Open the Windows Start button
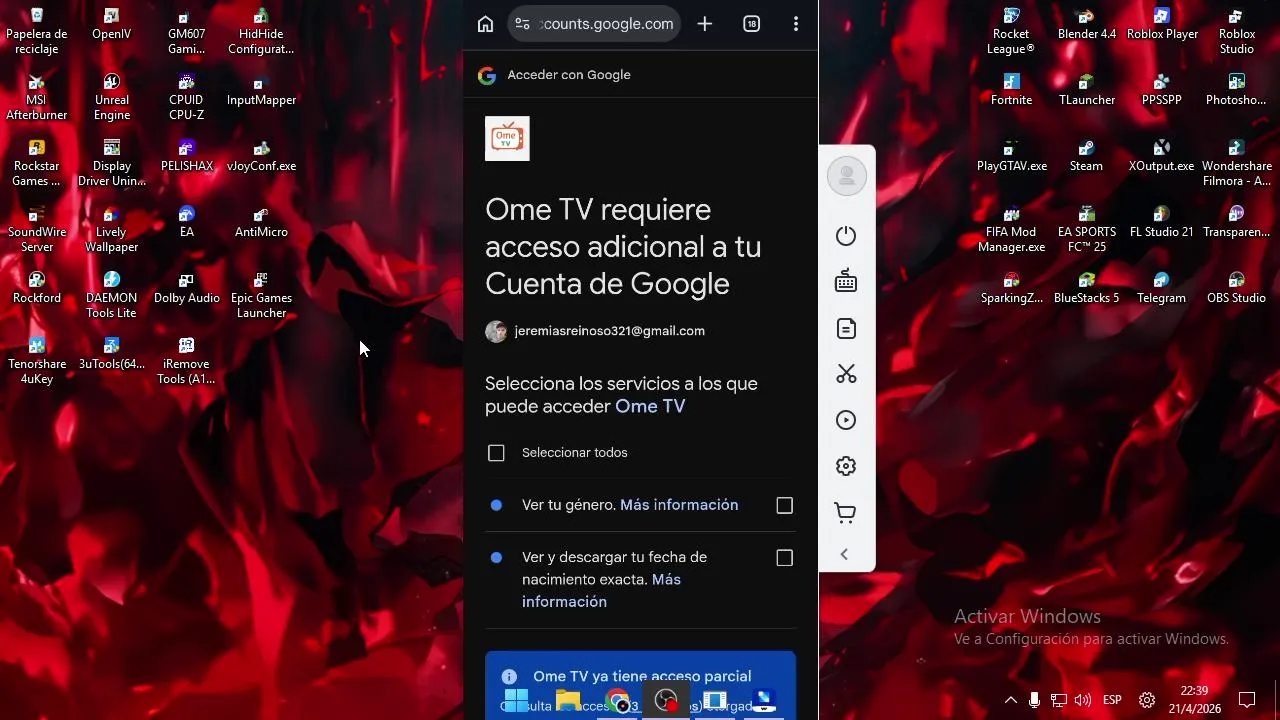The image size is (1280, 720). [516, 702]
